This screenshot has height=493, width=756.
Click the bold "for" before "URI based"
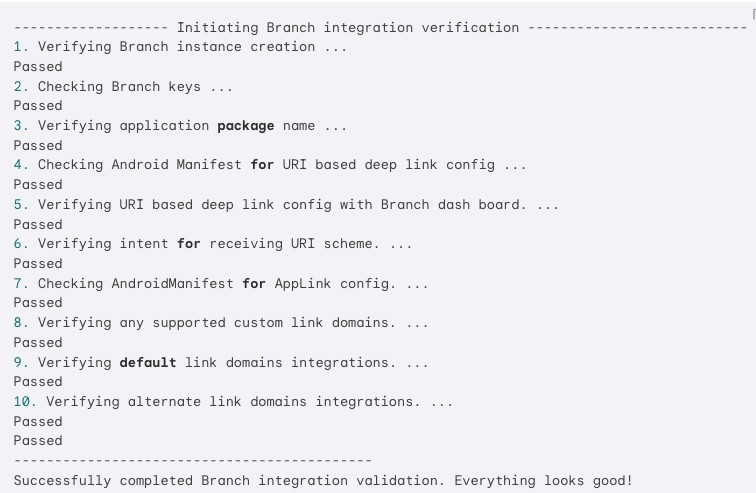click(262, 165)
